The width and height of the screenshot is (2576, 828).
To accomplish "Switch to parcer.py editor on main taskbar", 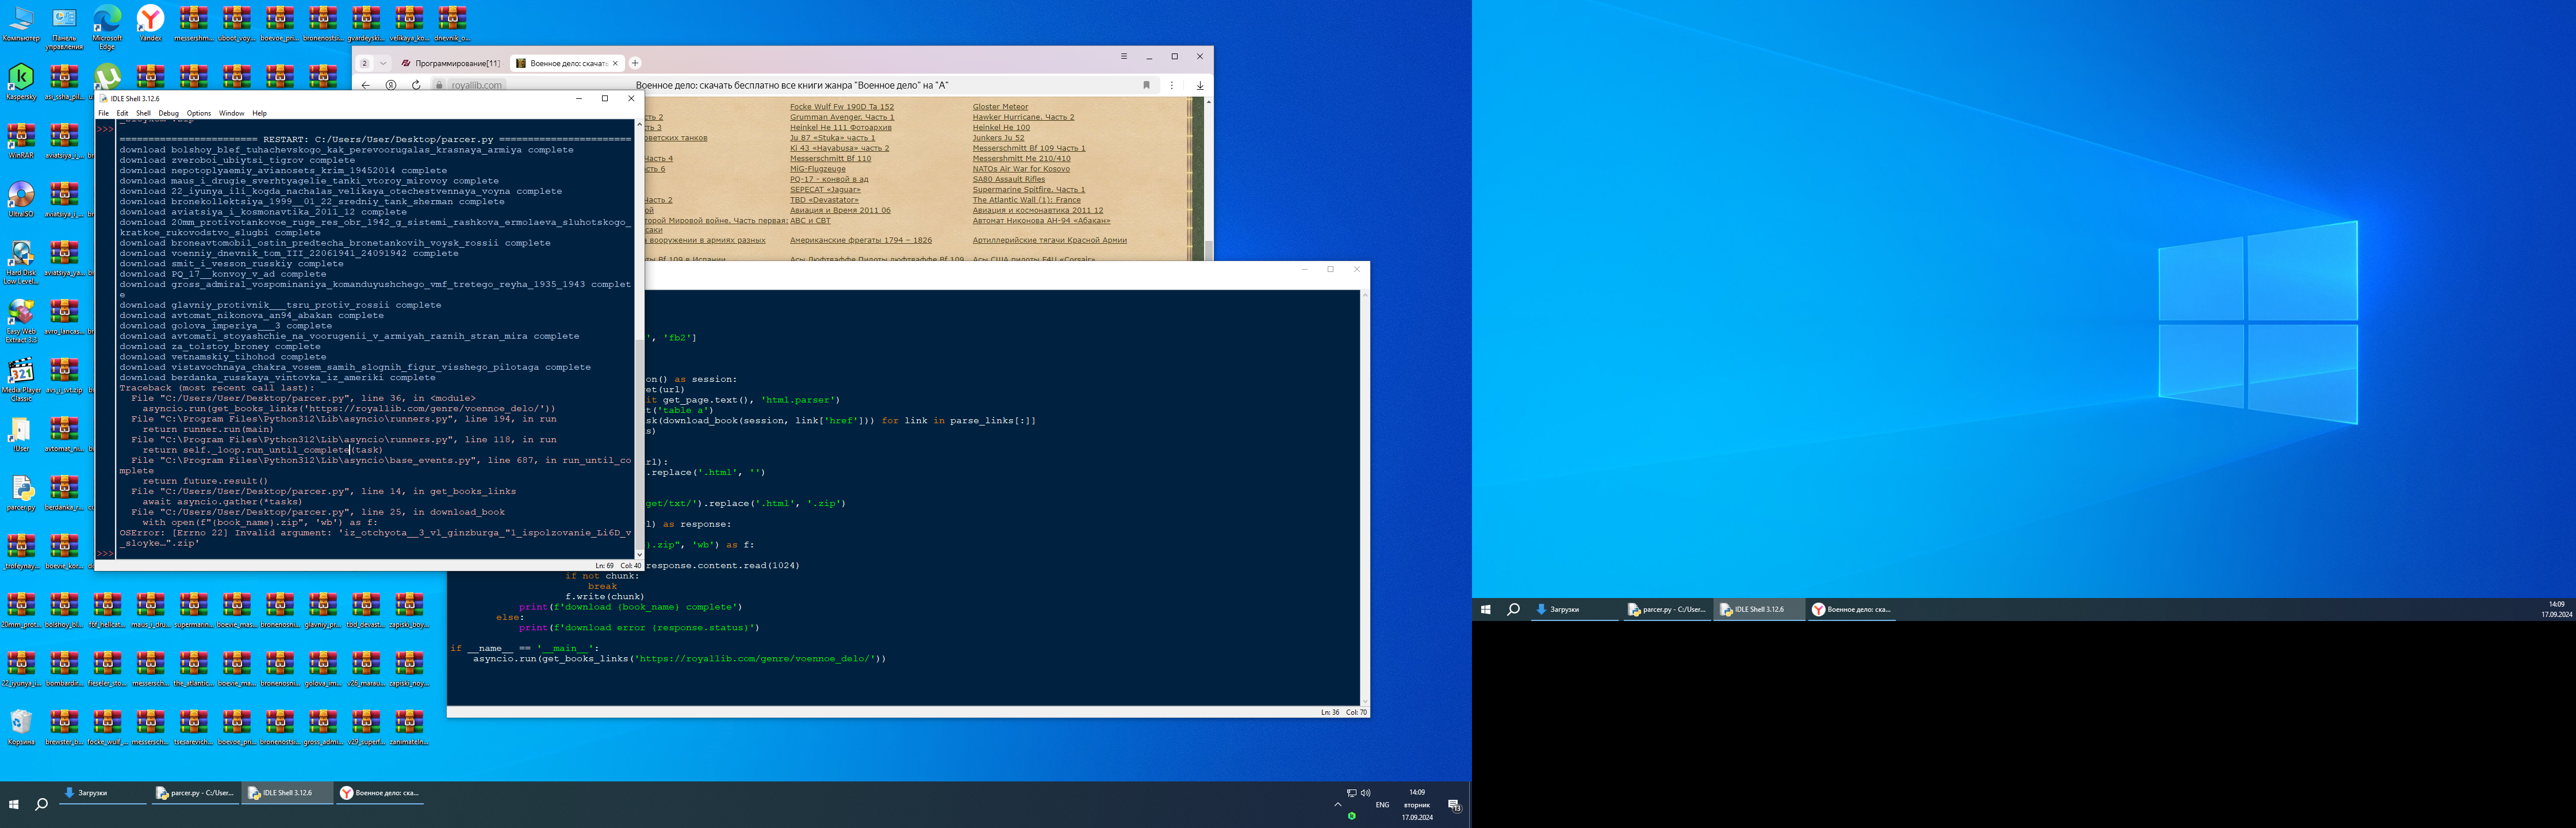I will click(x=195, y=793).
